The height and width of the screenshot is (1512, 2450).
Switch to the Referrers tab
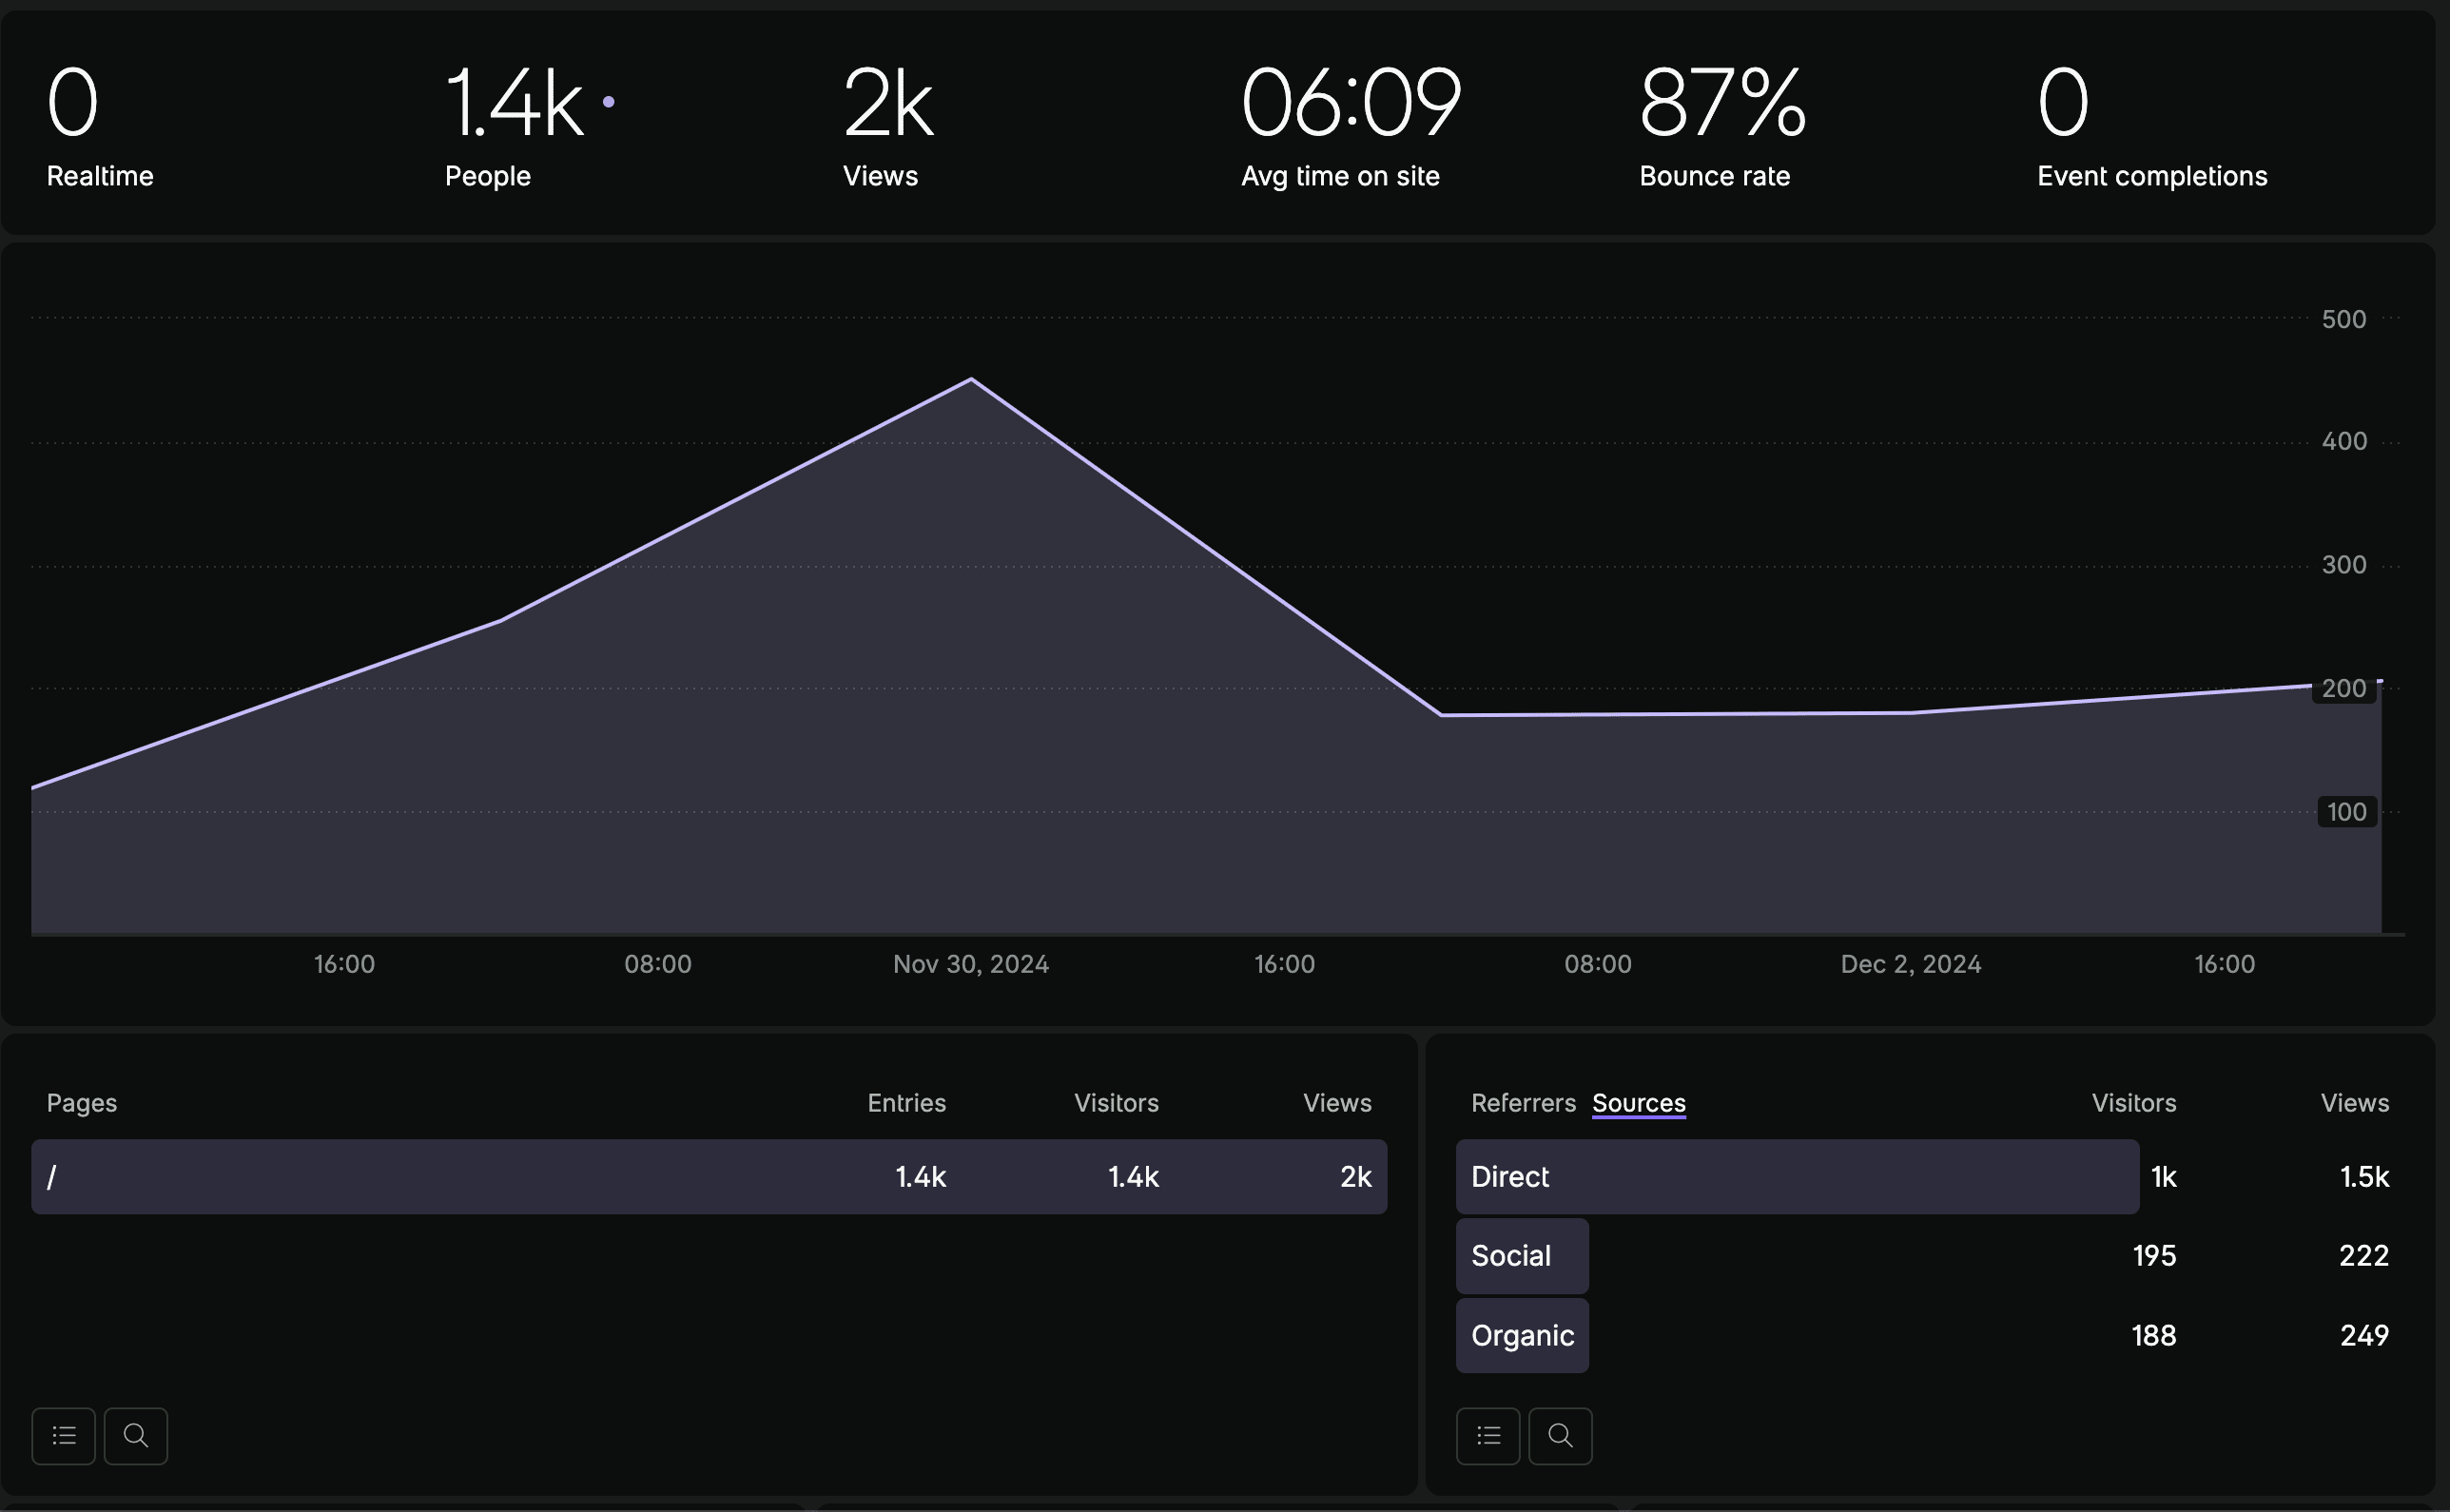1523,1103
